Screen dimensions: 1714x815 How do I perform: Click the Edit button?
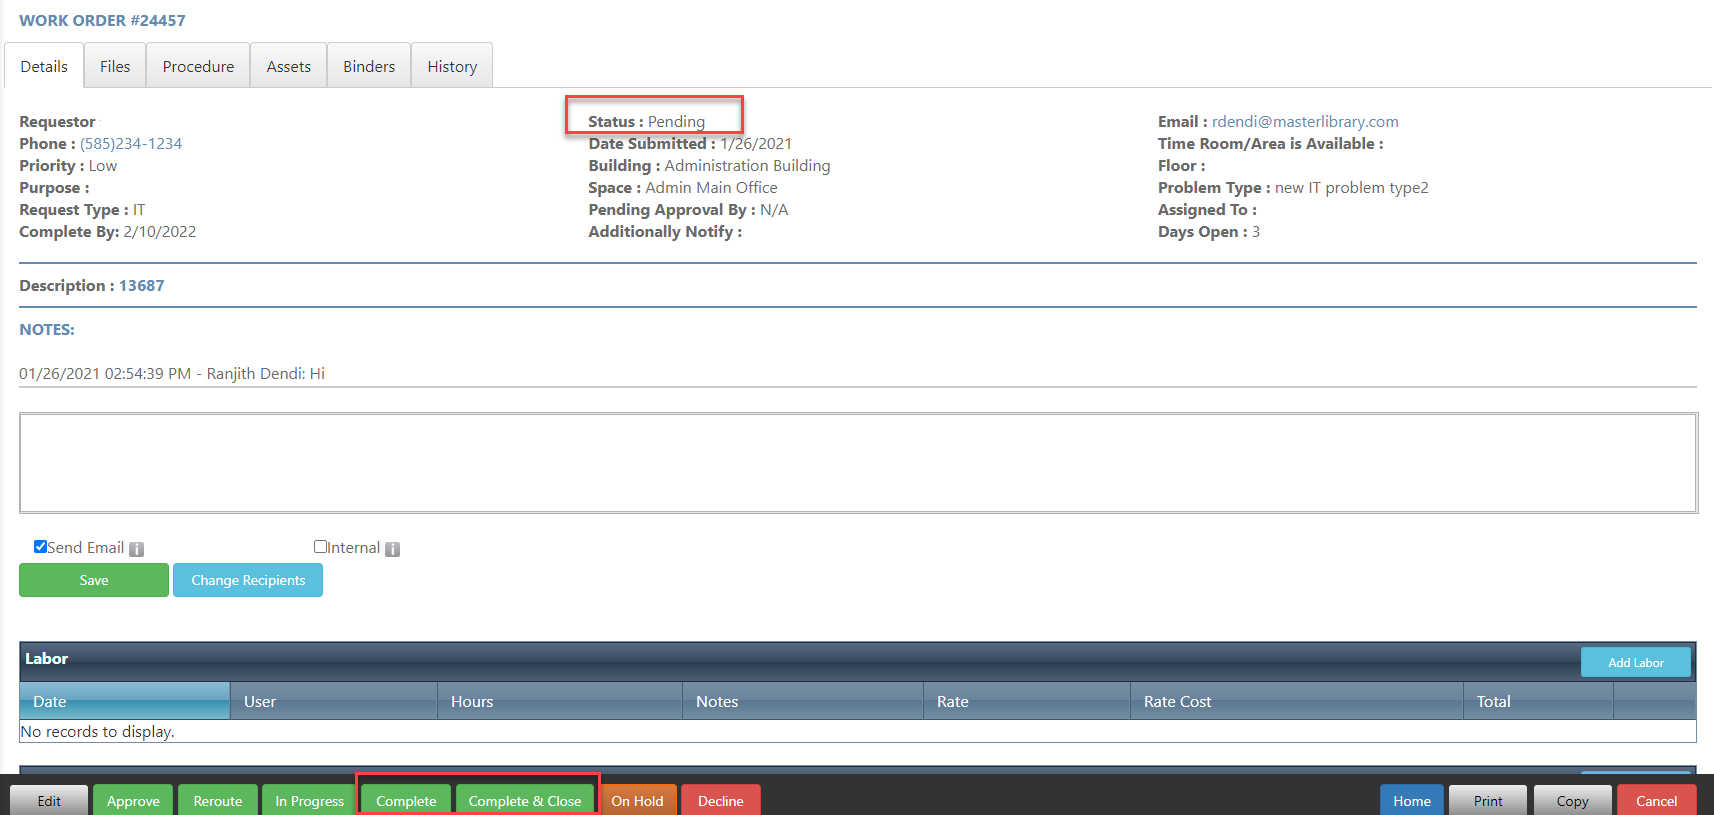(x=49, y=800)
